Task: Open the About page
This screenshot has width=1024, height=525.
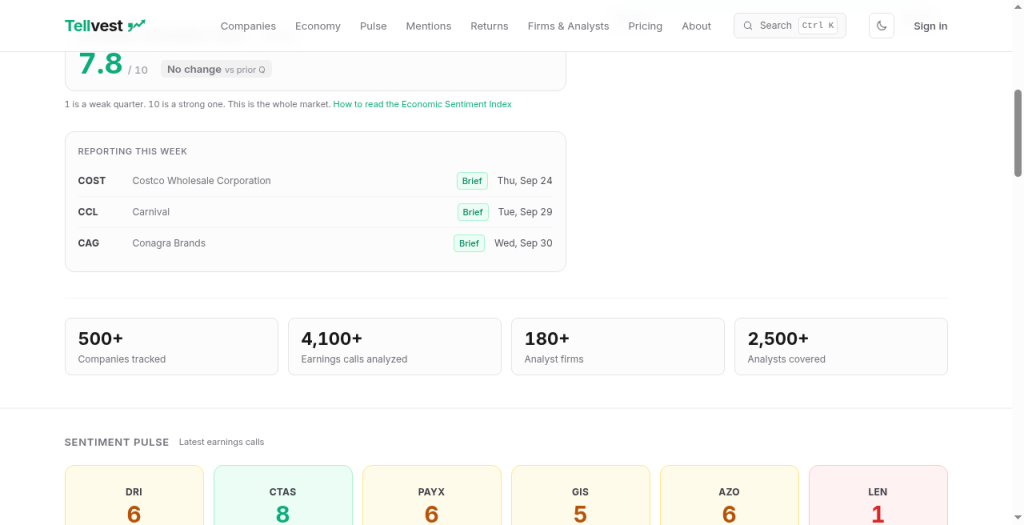Action: click(696, 26)
